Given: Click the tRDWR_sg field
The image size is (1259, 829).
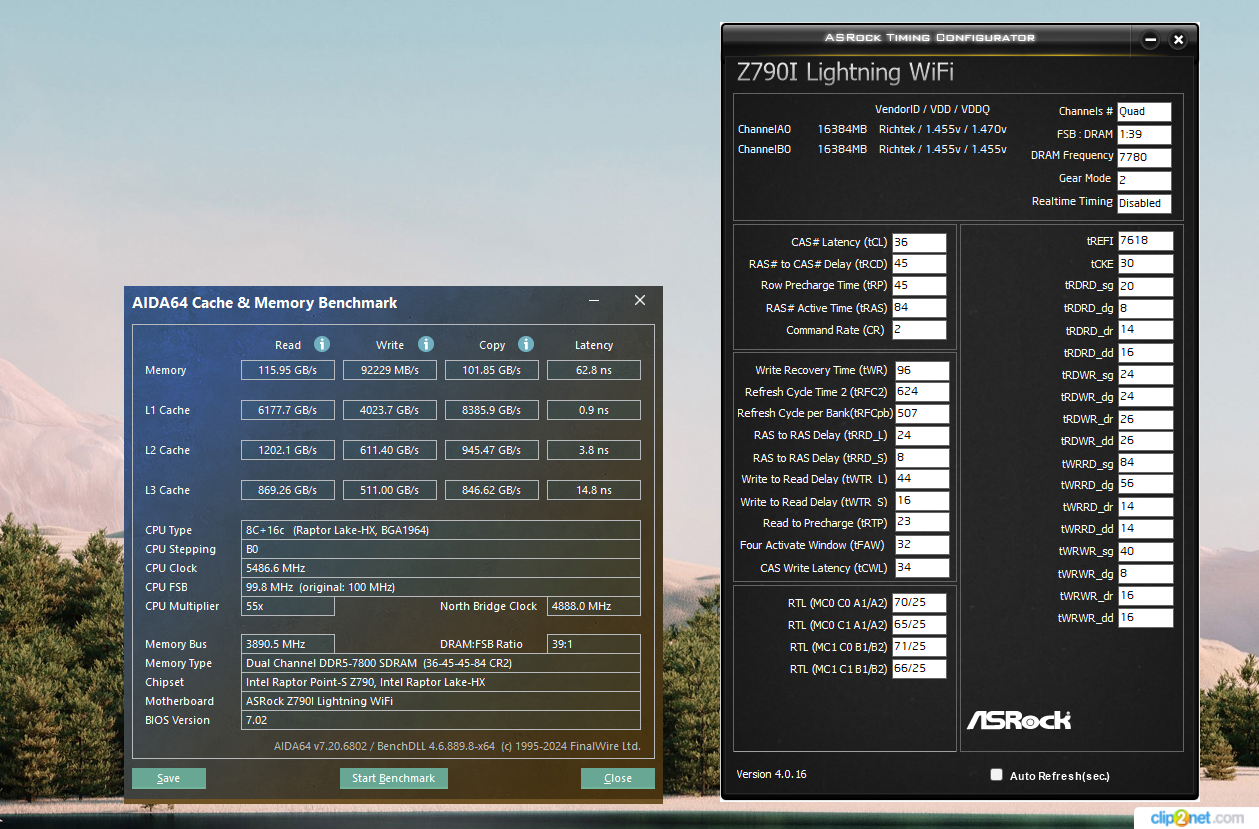Looking at the screenshot, I should pyautogui.click(x=1145, y=375).
